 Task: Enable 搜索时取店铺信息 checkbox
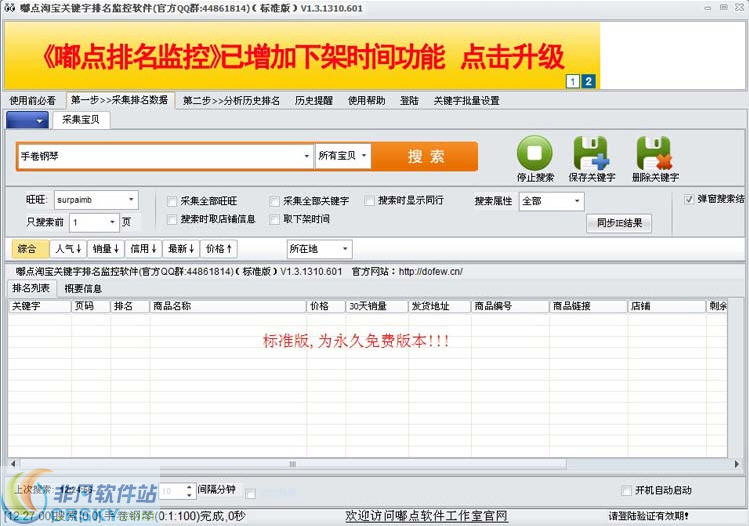[x=172, y=219]
